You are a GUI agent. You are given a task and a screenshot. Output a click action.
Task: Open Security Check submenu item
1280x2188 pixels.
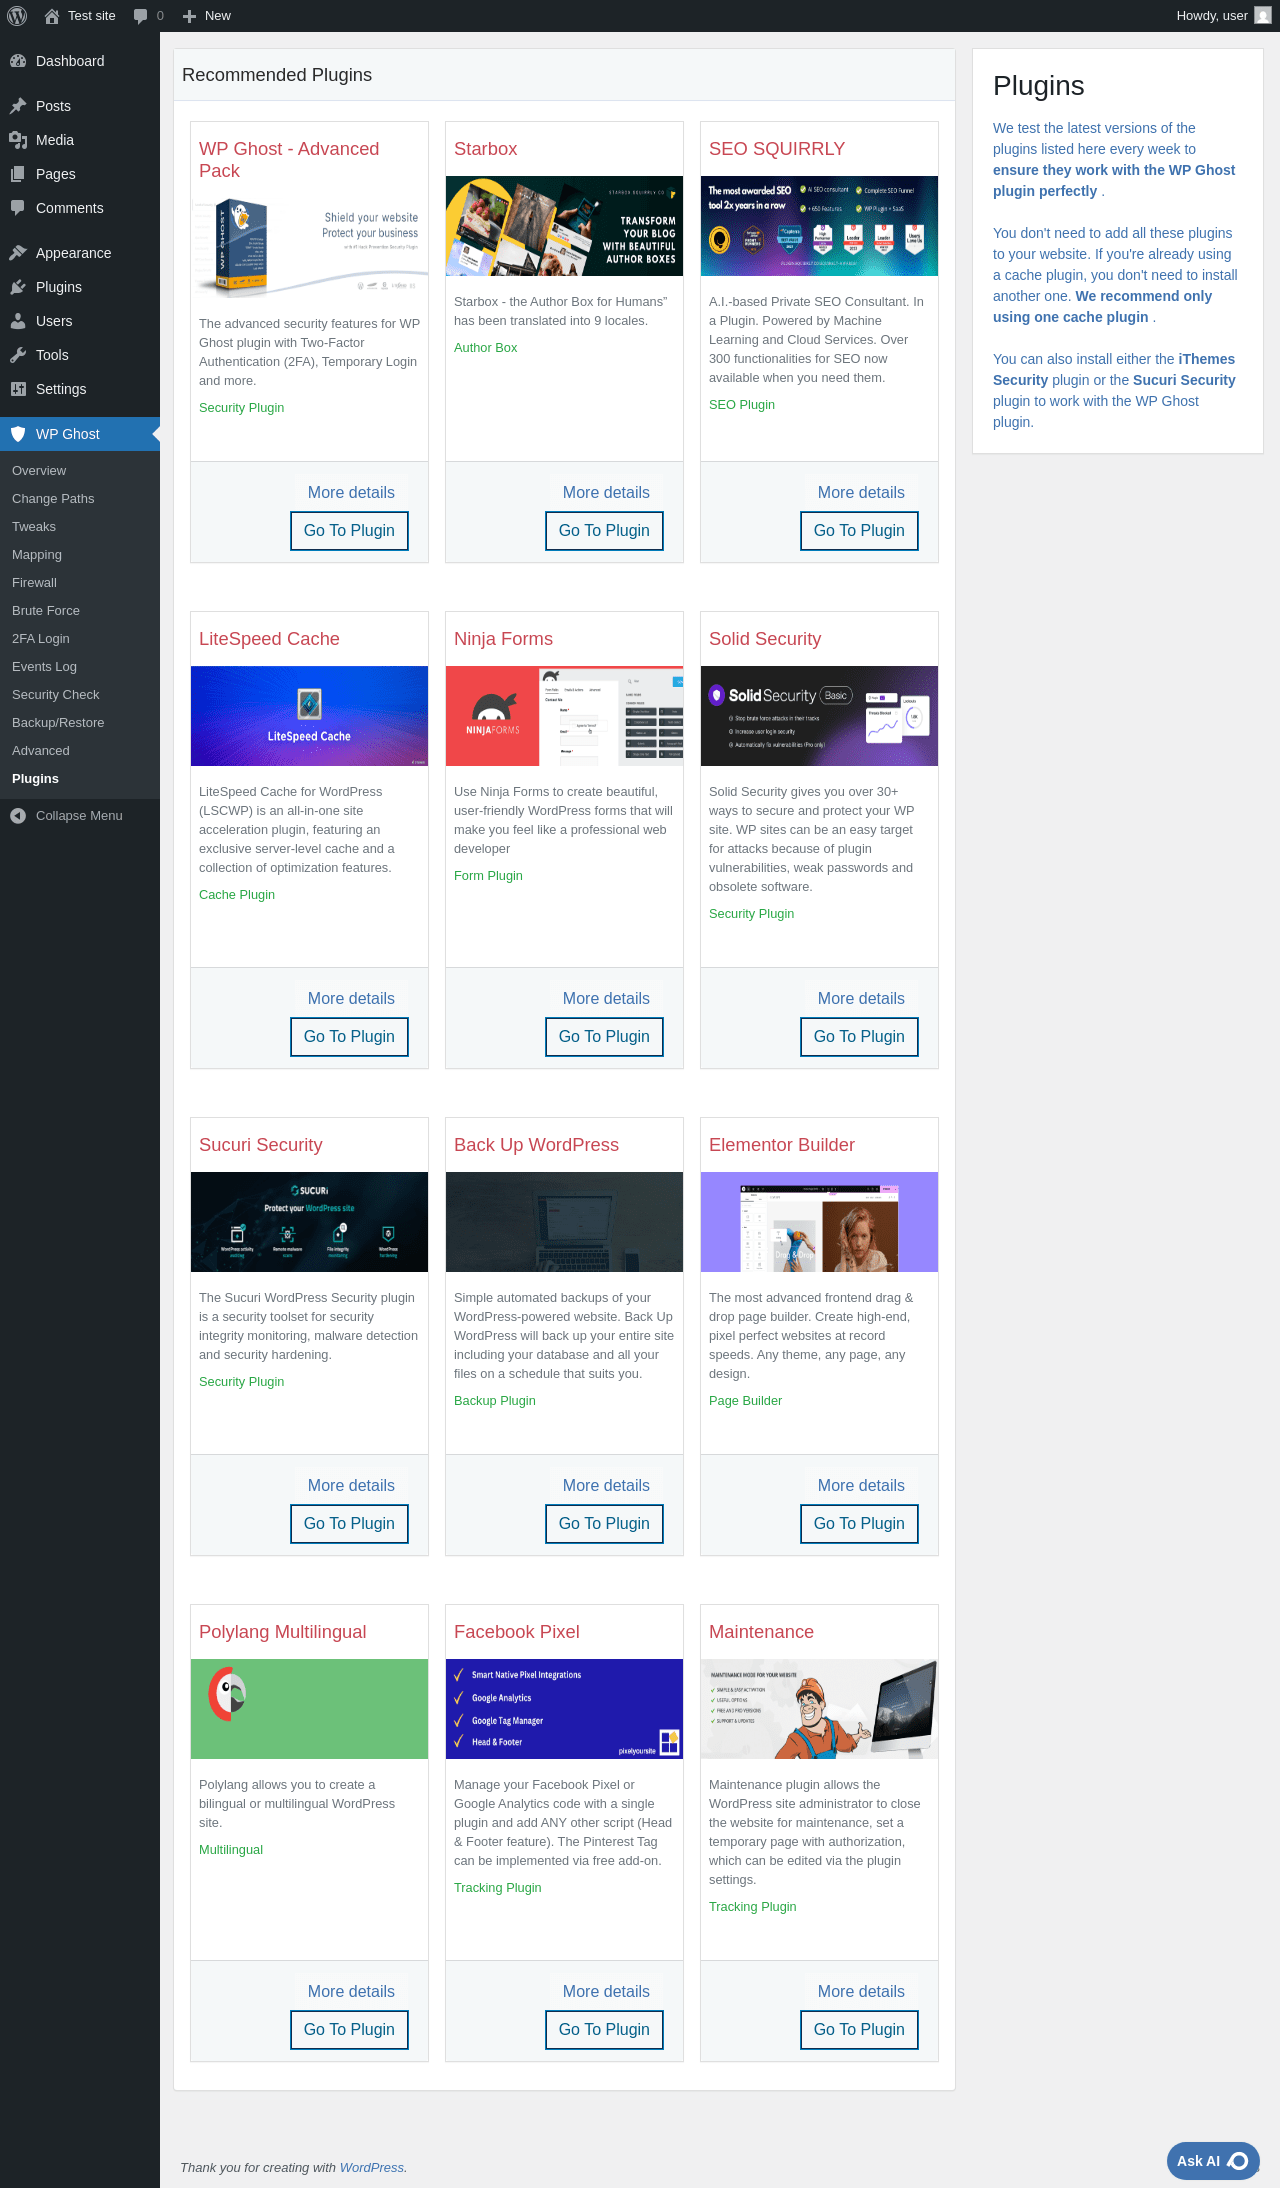(56, 695)
